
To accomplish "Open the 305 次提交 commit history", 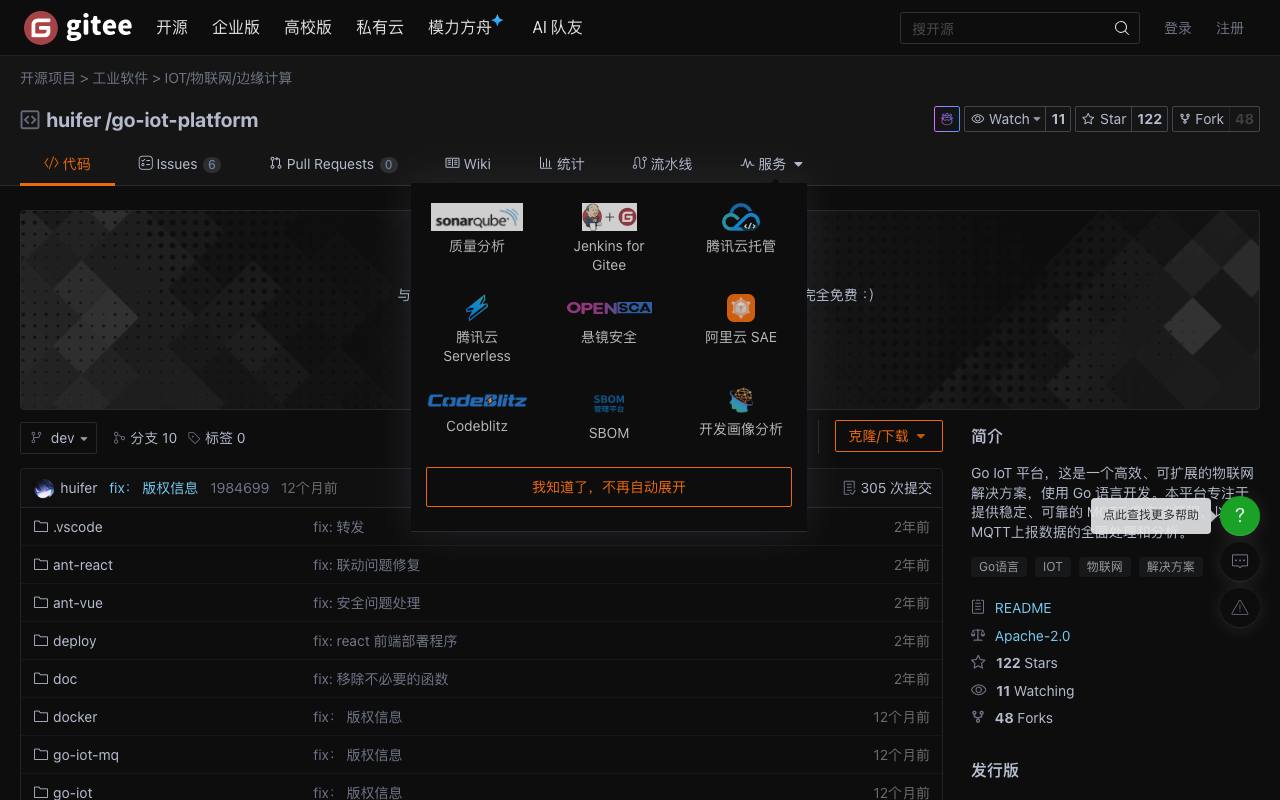I will pyautogui.click(x=887, y=488).
